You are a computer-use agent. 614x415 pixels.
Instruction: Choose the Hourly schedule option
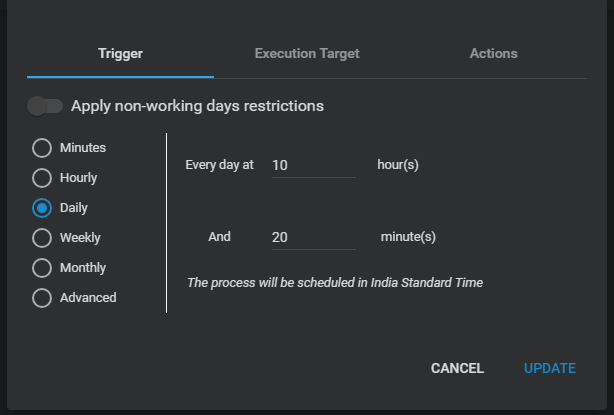click(x=42, y=178)
